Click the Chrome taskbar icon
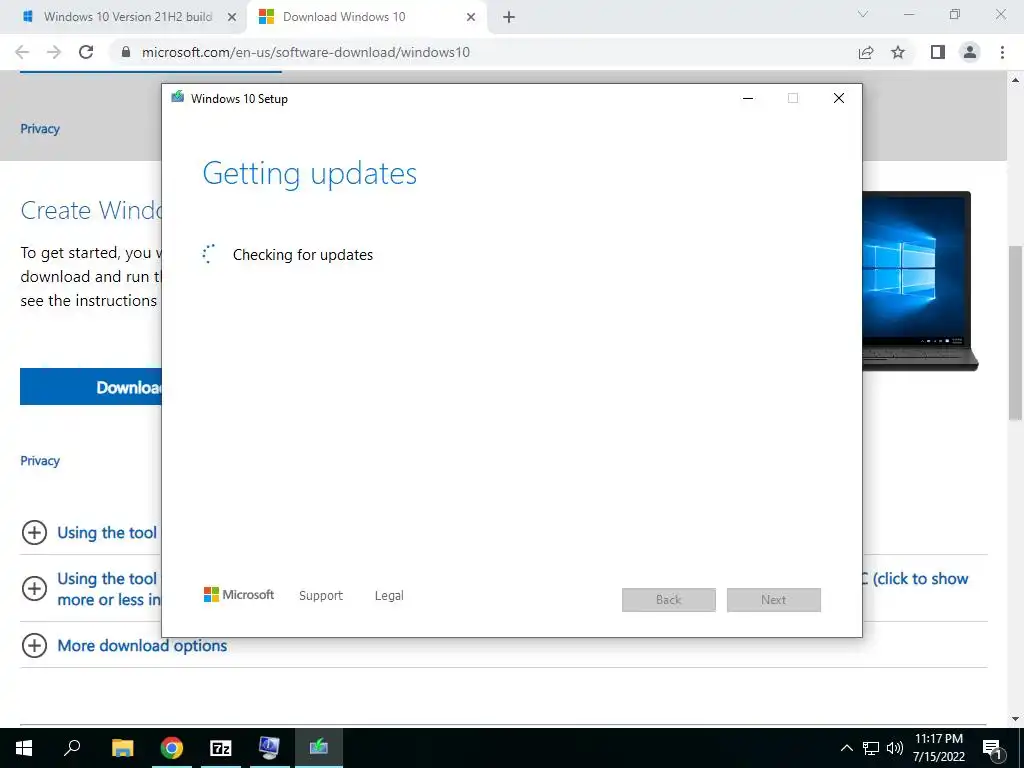This screenshot has height=768, width=1024. 172,748
